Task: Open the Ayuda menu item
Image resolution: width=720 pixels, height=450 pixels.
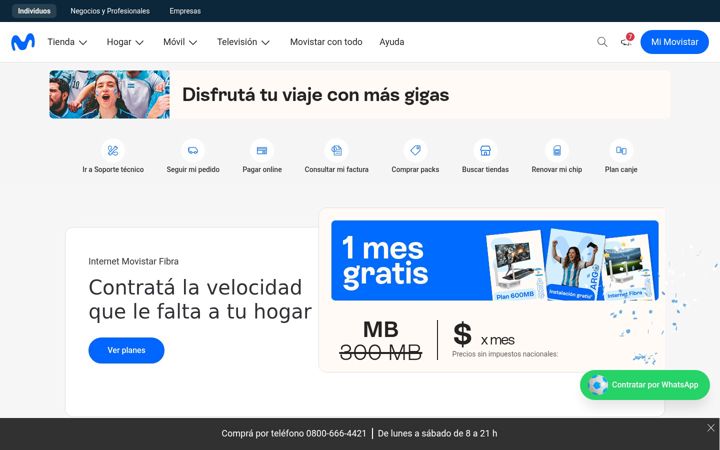Action: pos(392,42)
